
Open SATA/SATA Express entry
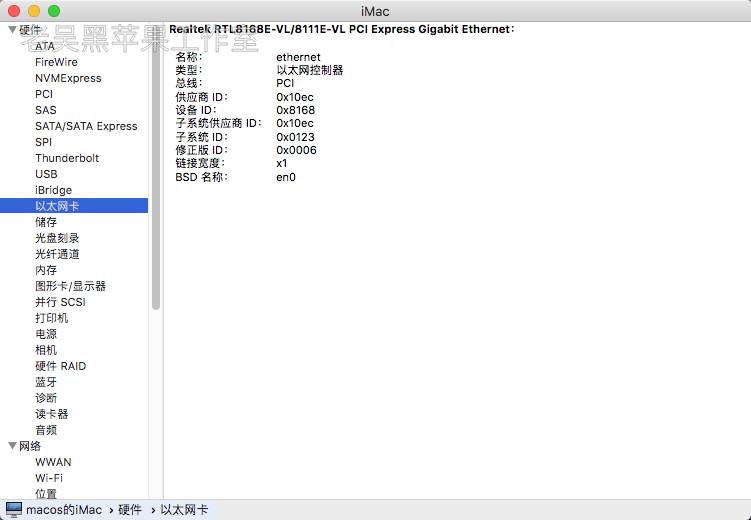pyautogui.click(x=86, y=126)
